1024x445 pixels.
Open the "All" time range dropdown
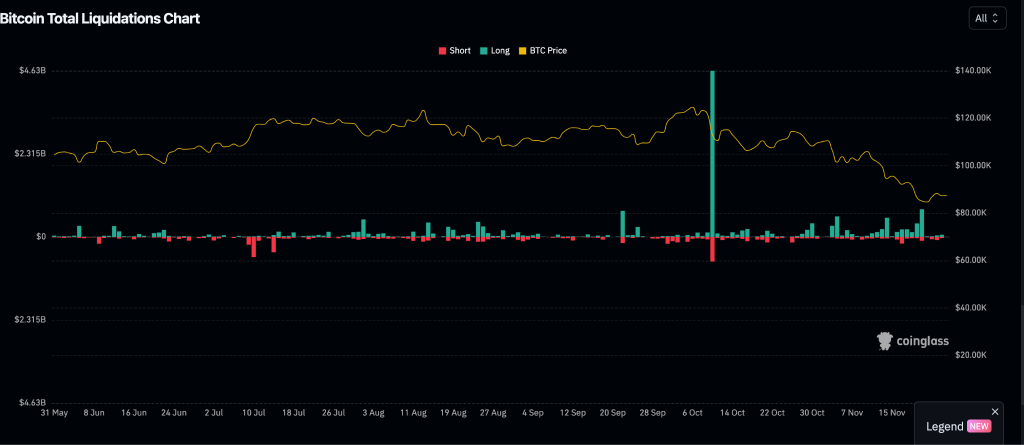[x=986, y=18]
